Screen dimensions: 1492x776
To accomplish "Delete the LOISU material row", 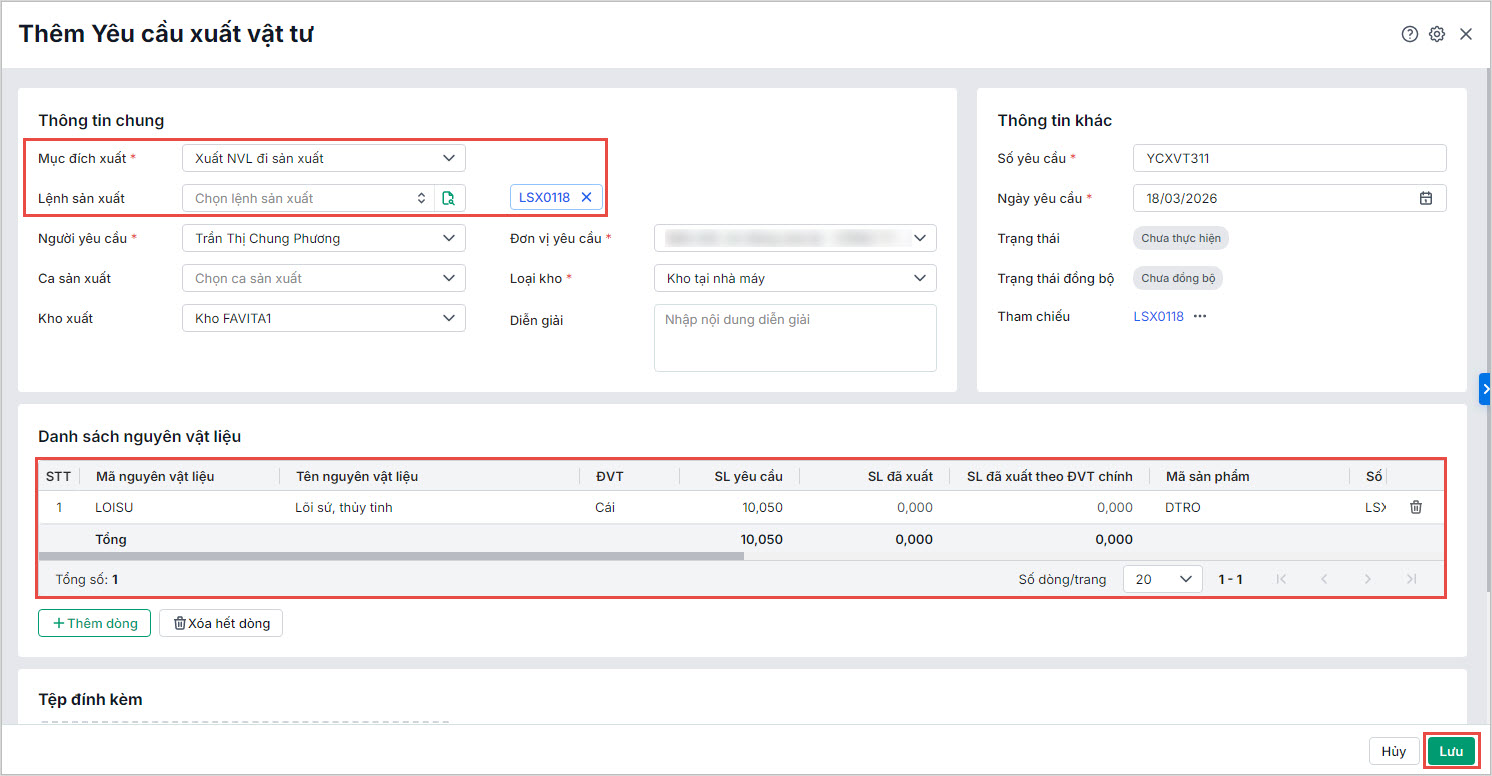I will tap(1416, 507).
